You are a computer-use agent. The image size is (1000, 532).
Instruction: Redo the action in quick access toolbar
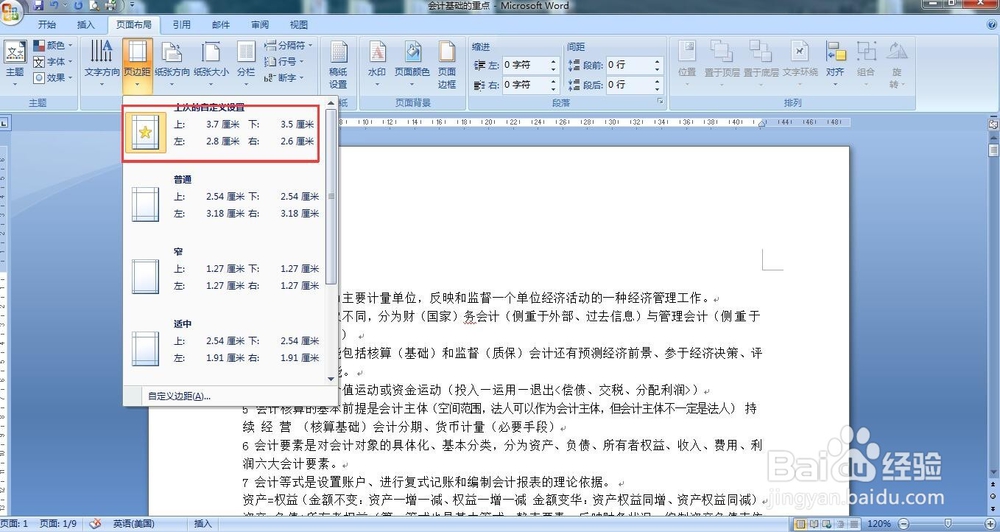click(78, 6)
